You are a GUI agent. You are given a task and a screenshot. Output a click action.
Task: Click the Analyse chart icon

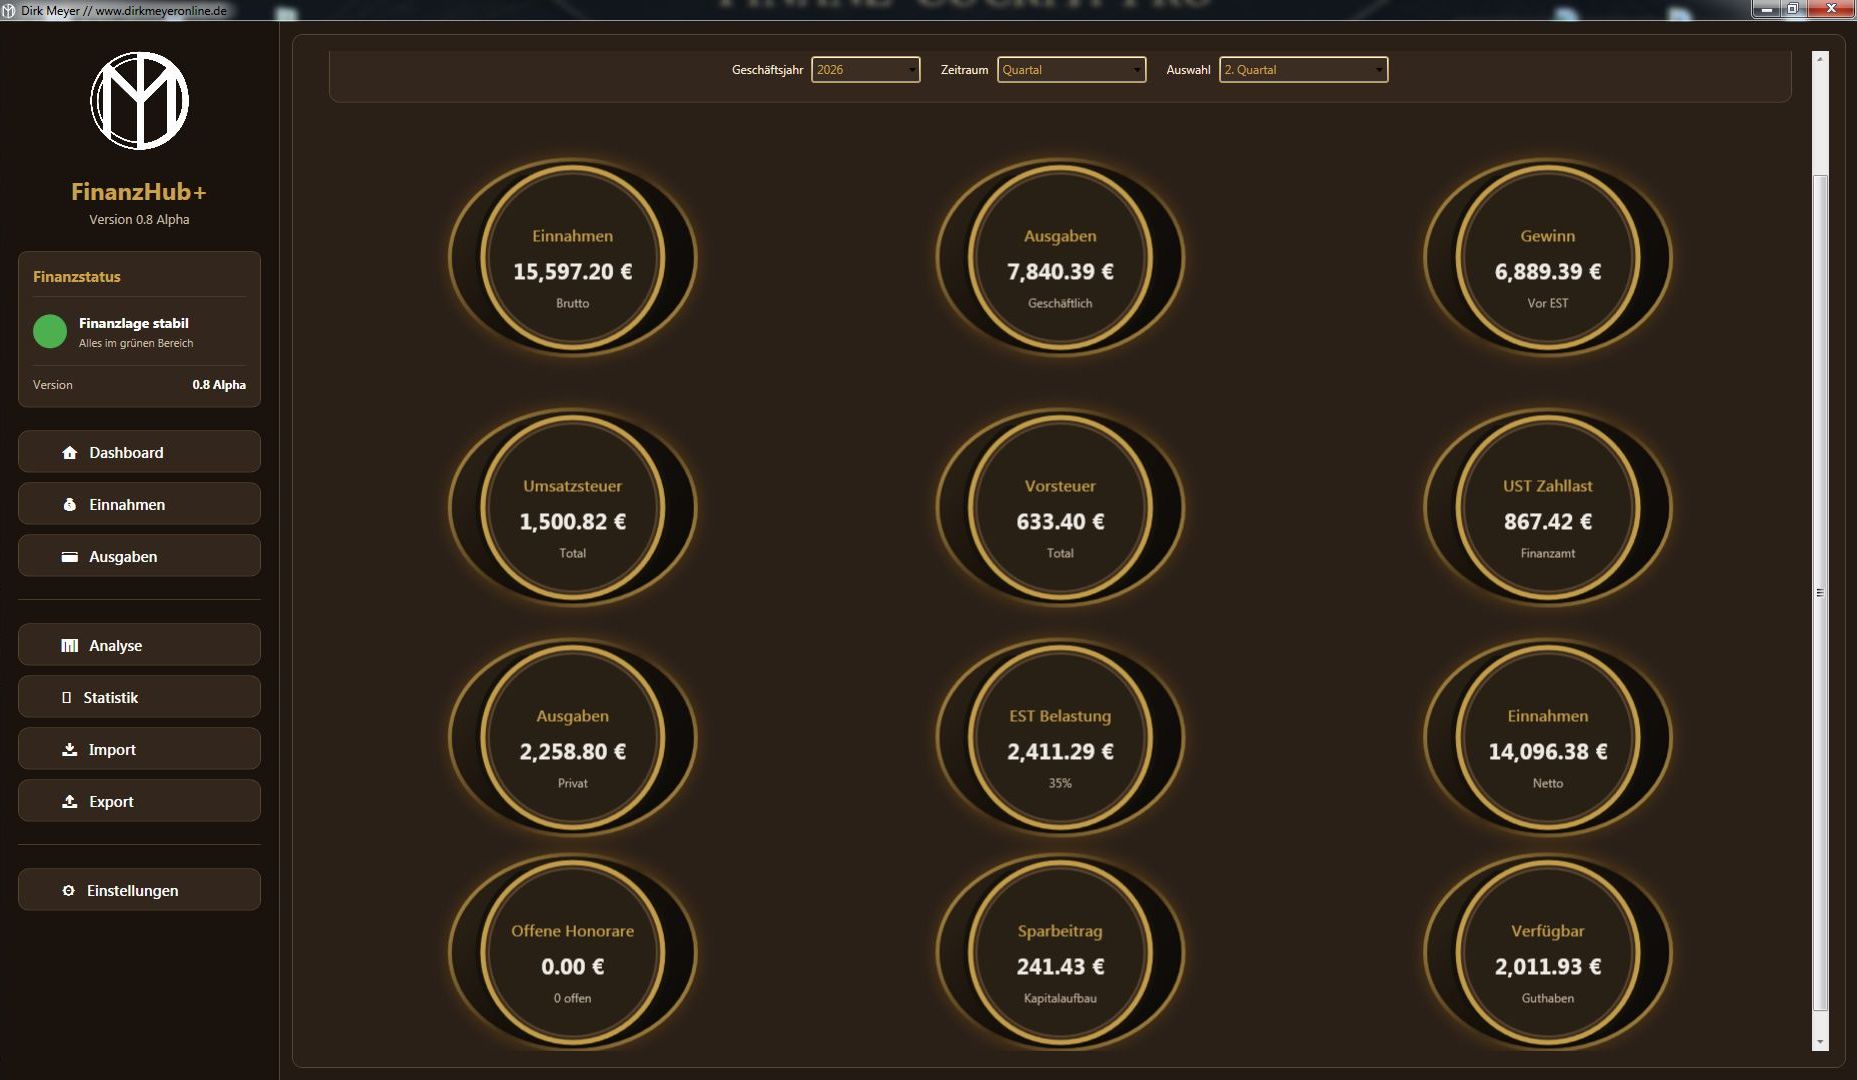69,646
